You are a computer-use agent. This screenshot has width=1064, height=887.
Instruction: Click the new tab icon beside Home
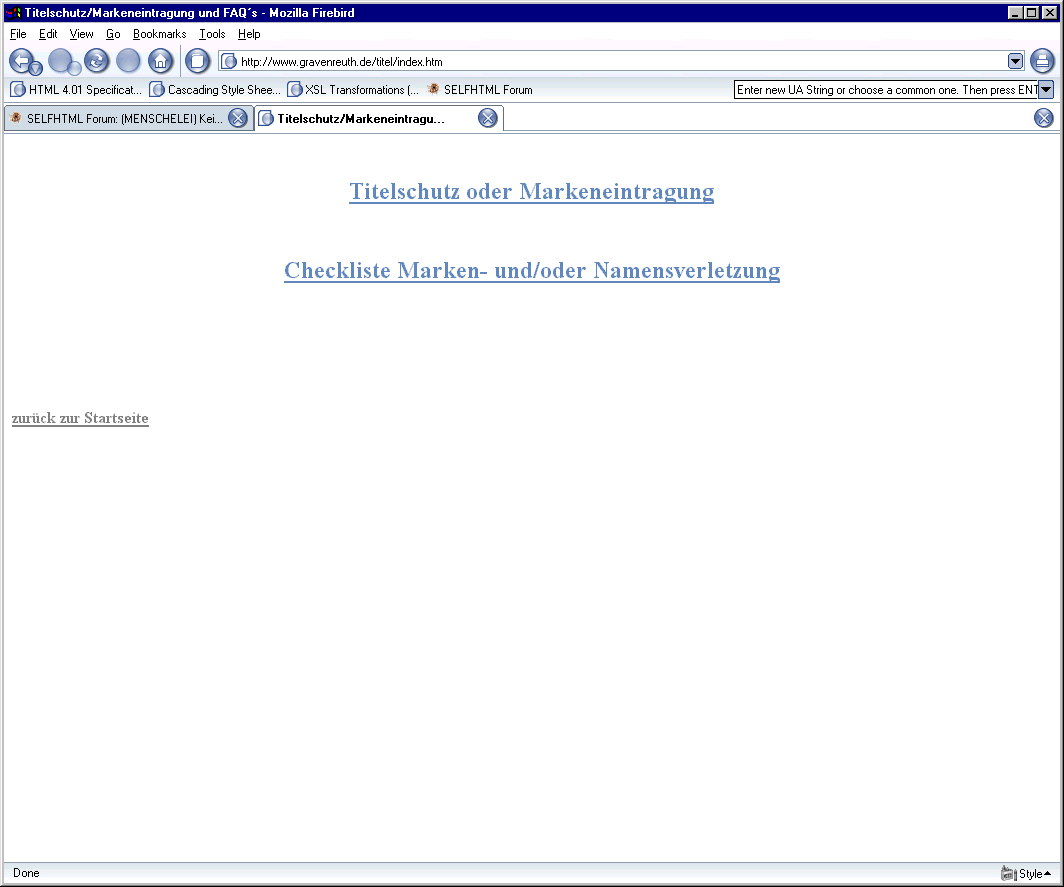198,61
